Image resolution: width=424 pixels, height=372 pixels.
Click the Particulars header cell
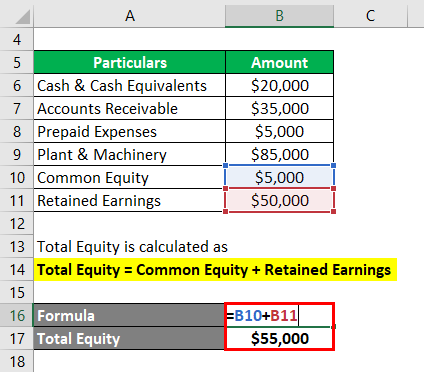click(129, 62)
